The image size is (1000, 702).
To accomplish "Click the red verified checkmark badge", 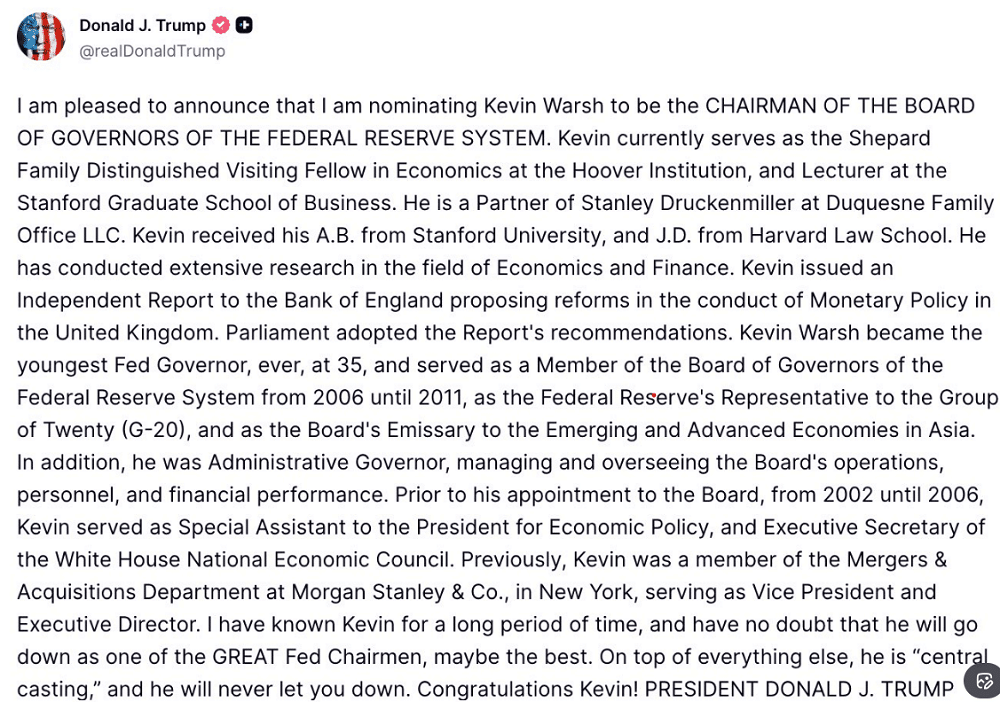I will [x=220, y=25].
